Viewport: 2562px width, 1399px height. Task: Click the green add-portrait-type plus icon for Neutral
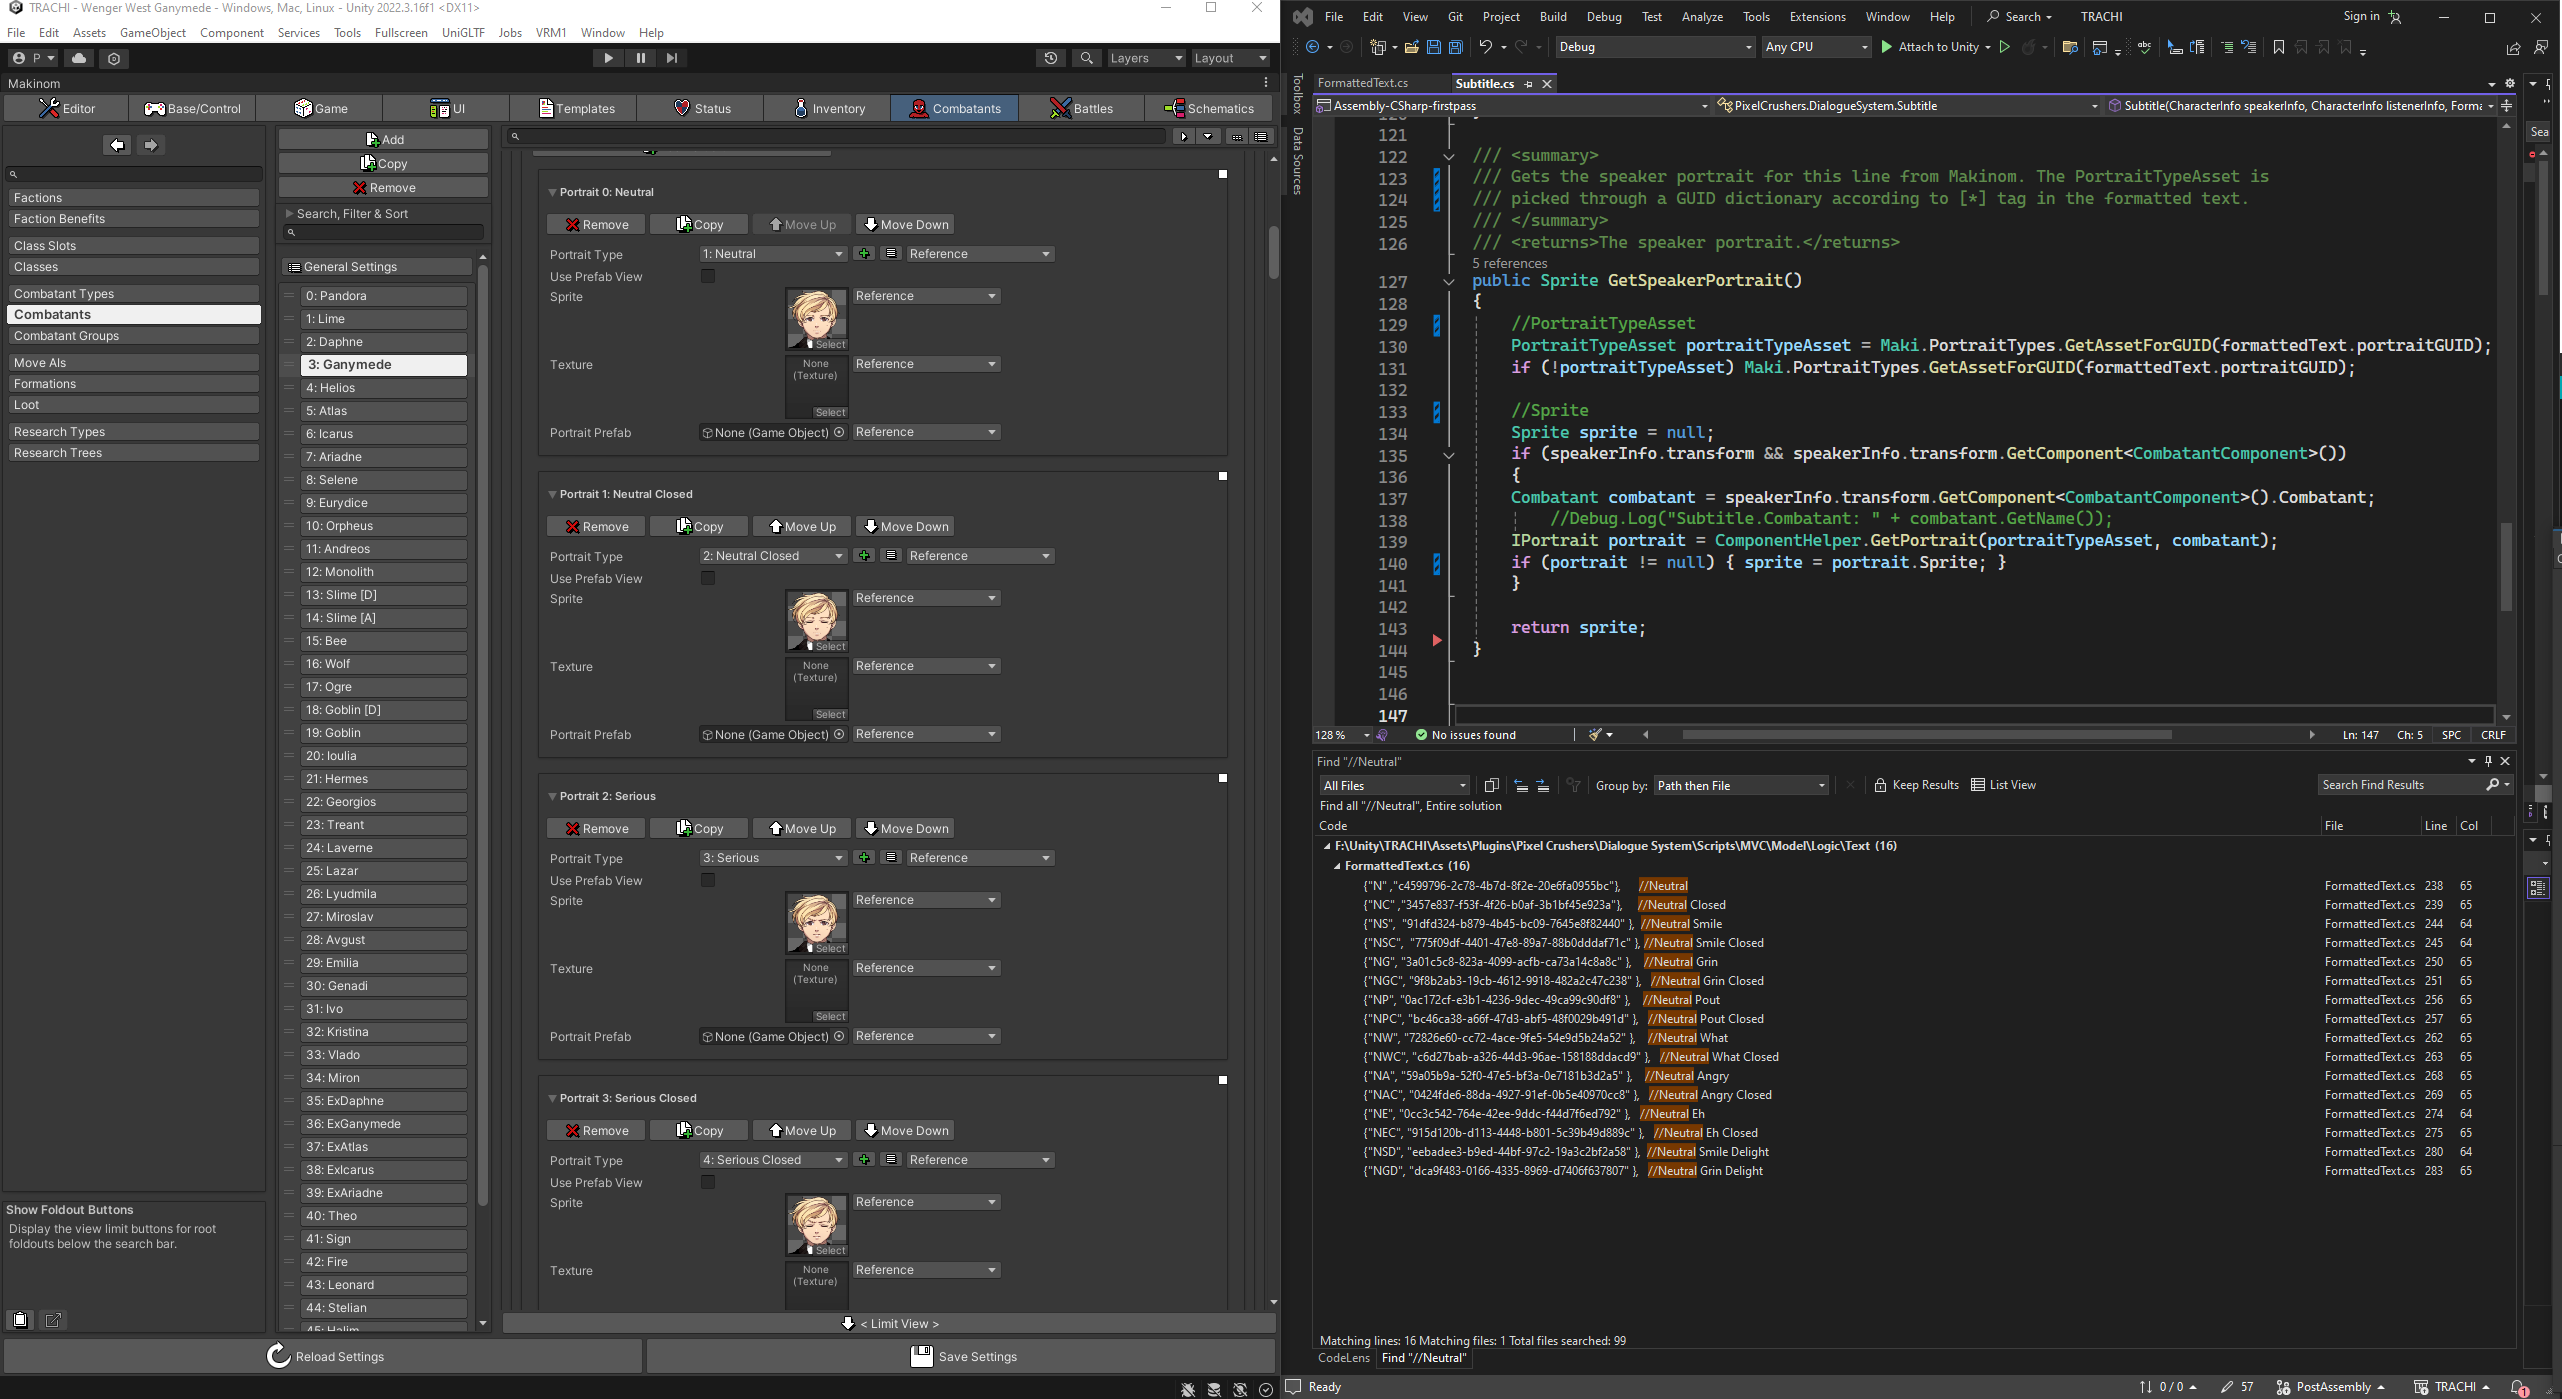tap(864, 254)
